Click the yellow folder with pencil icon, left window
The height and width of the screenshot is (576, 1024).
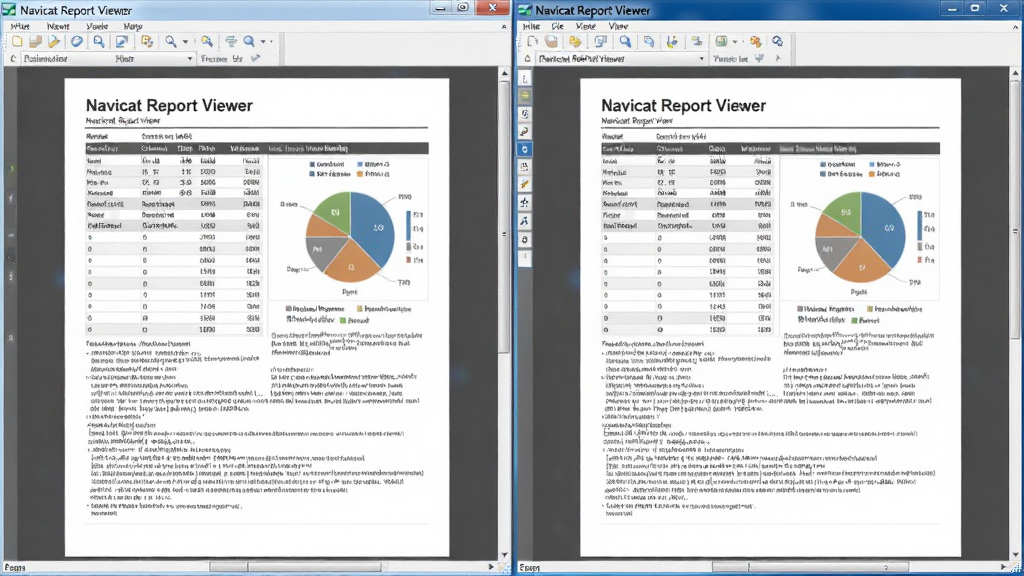point(54,41)
